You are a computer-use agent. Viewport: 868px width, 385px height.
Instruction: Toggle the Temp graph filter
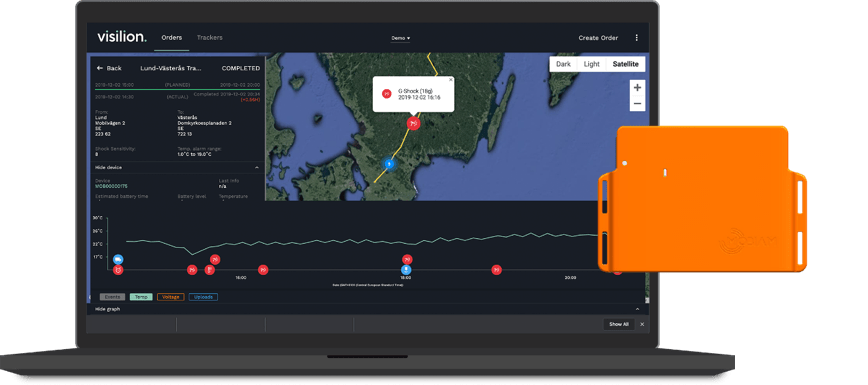click(141, 297)
